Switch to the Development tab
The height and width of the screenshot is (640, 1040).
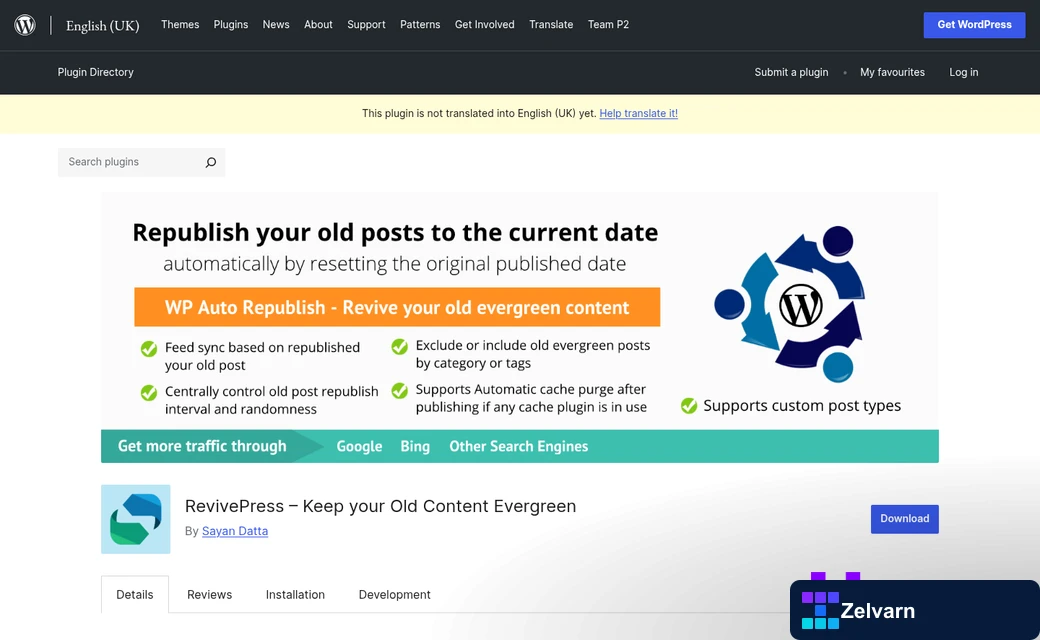pyautogui.click(x=394, y=594)
